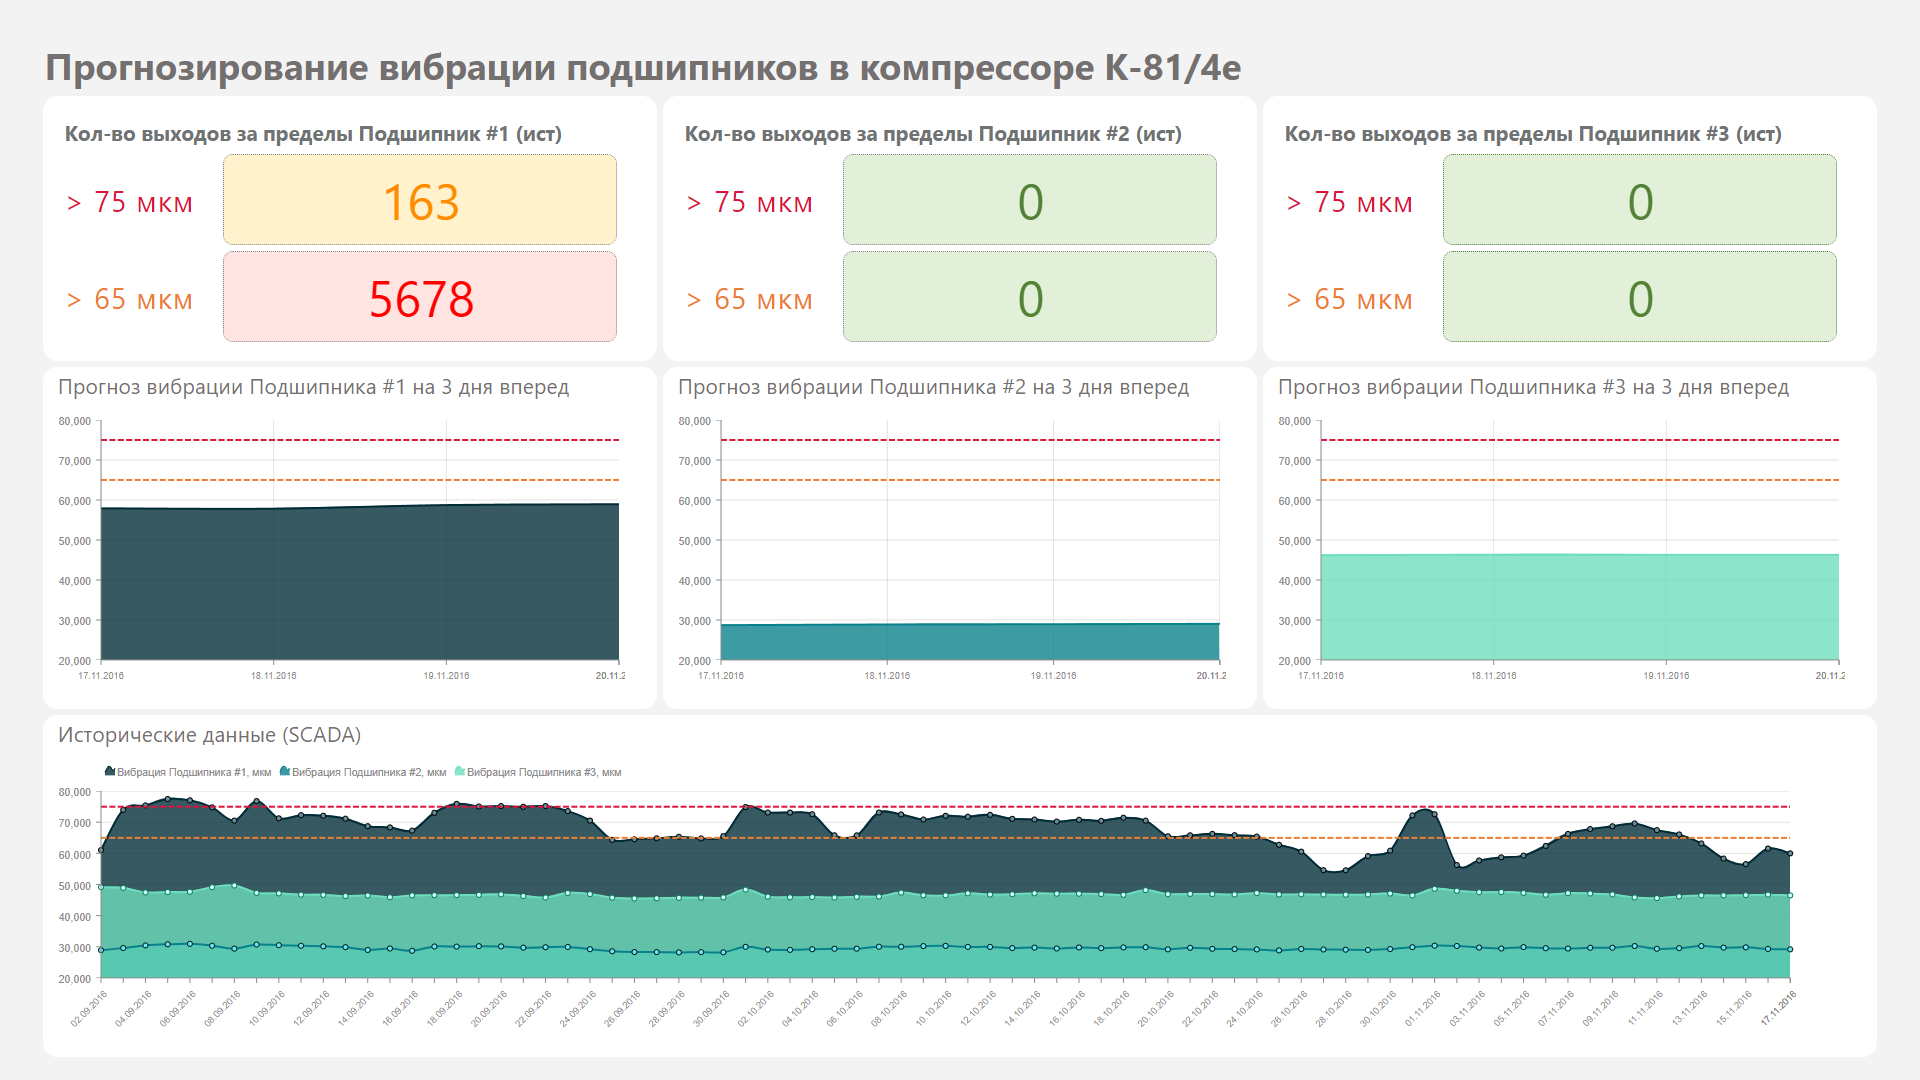Click teal forecast area of Подшипник #2 chart
This screenshot has width=1920, height=1080.
point(970,642)
